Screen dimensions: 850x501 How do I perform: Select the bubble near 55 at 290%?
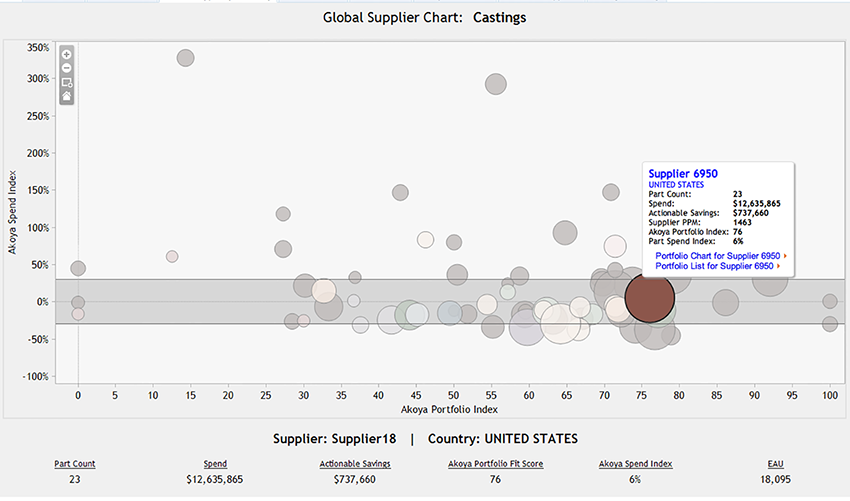coord(495,84)
